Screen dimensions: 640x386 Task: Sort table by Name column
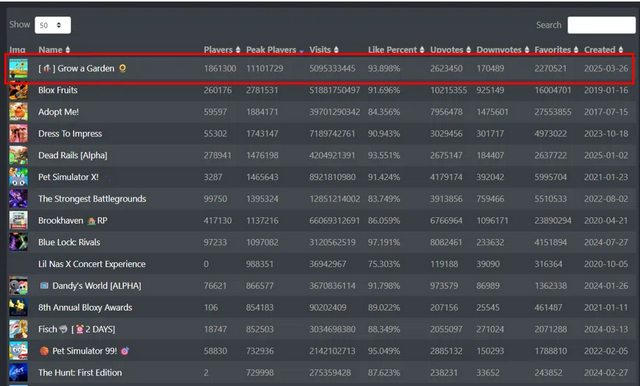(54, 50)
